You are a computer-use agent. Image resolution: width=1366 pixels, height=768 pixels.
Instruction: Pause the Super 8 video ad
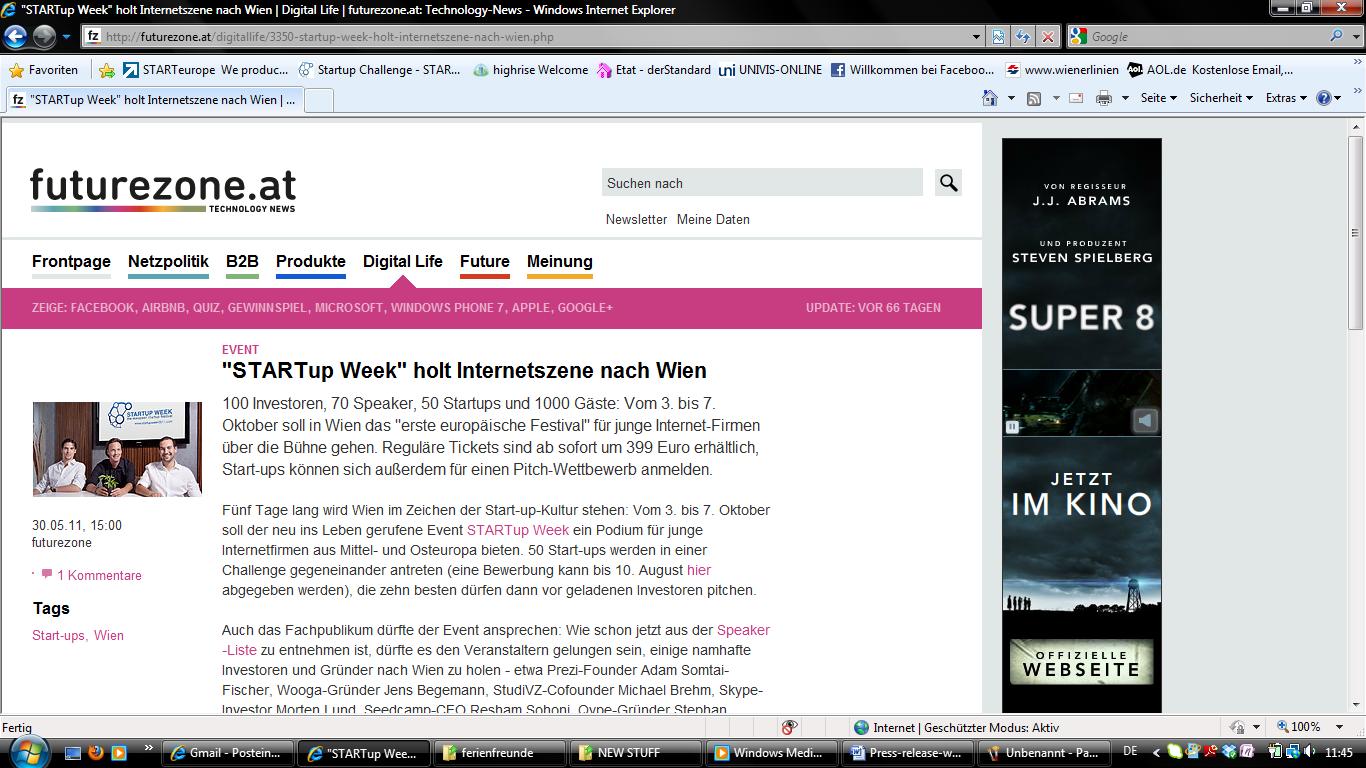(1012, 427)
